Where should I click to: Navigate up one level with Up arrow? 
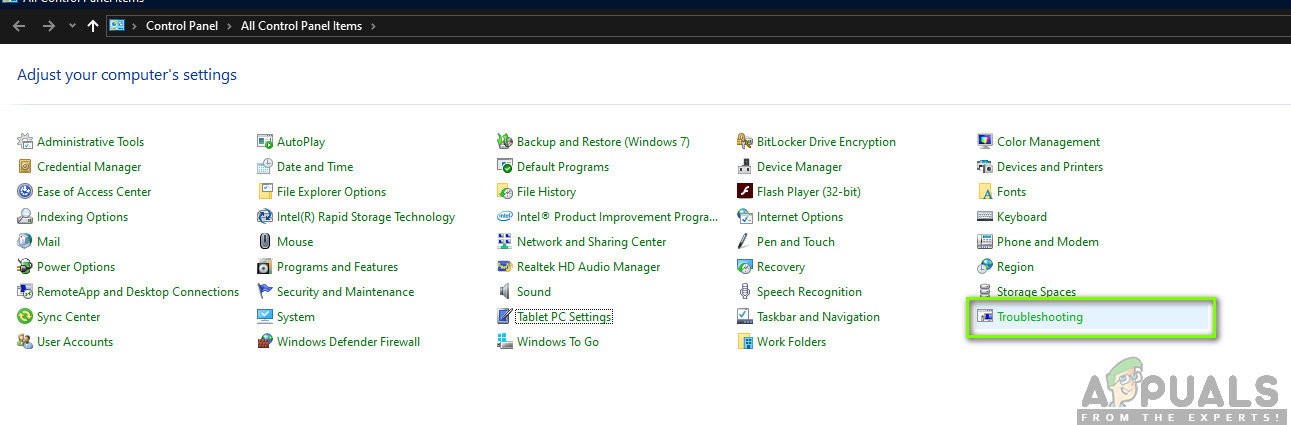tap(93, 26)
